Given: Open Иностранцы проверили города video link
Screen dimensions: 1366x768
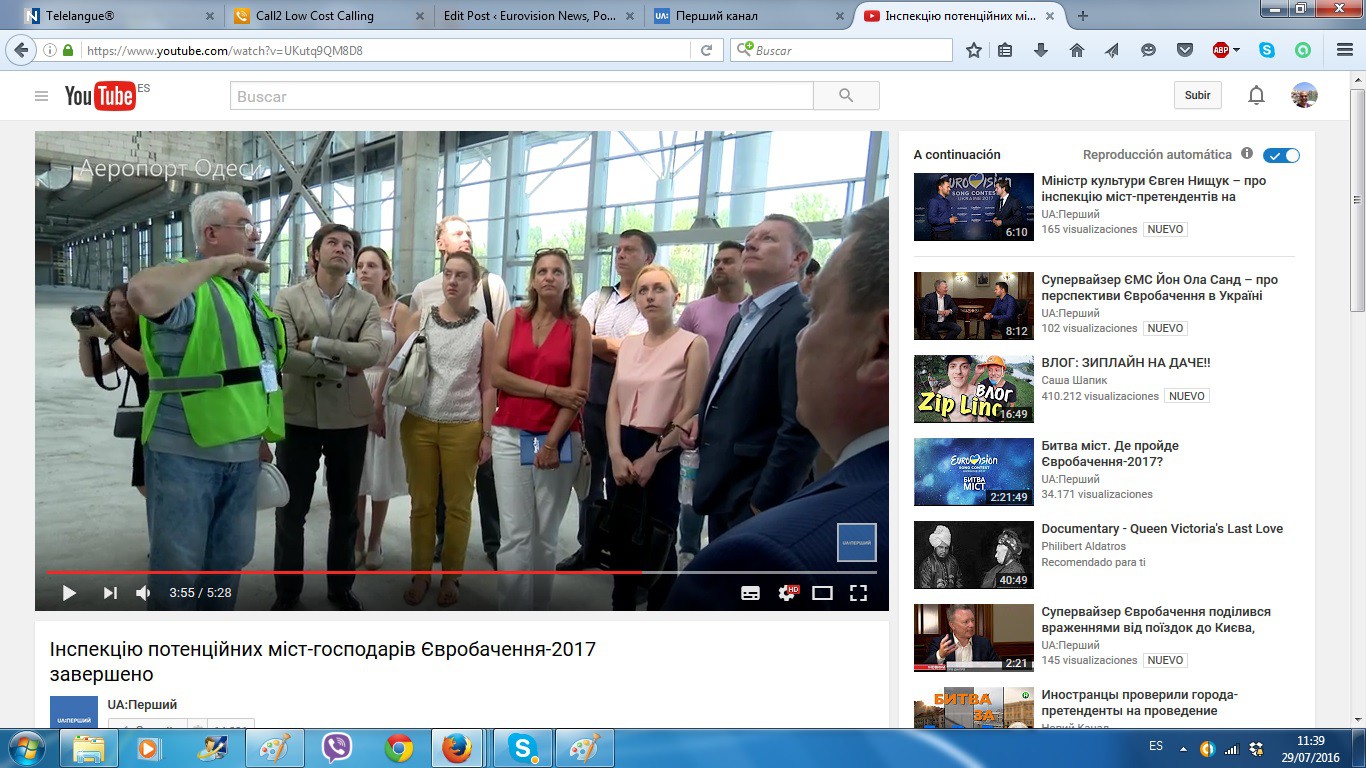Looking at the screenshot, I should (1140, 703).
